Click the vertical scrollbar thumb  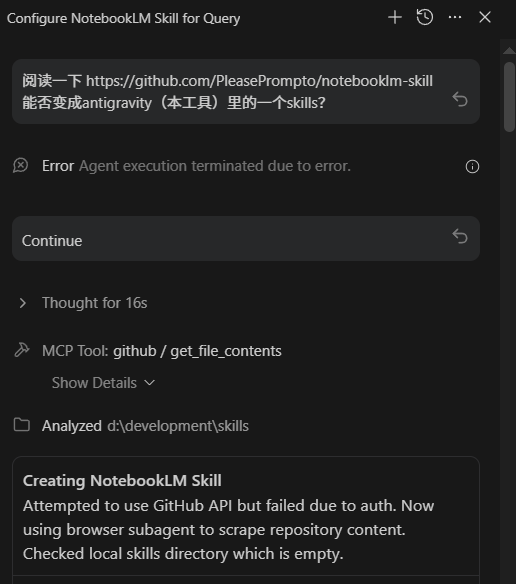point(509,97)
